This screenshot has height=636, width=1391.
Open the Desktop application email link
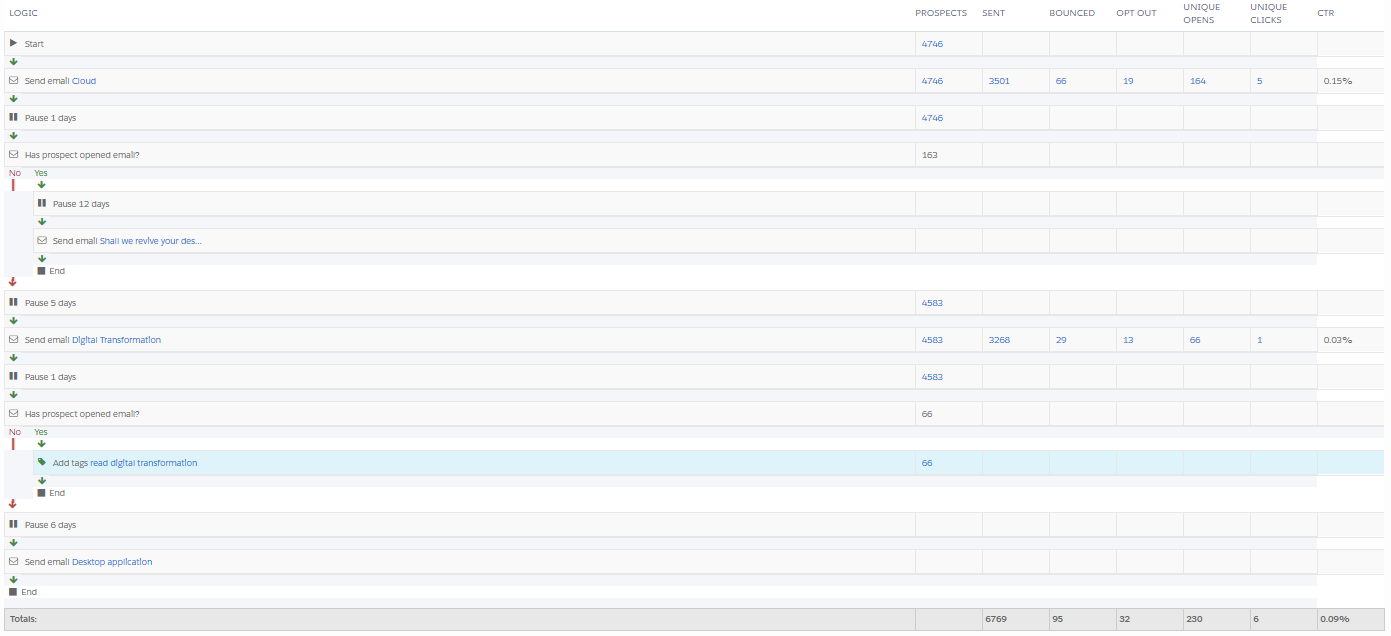point(112,562)
